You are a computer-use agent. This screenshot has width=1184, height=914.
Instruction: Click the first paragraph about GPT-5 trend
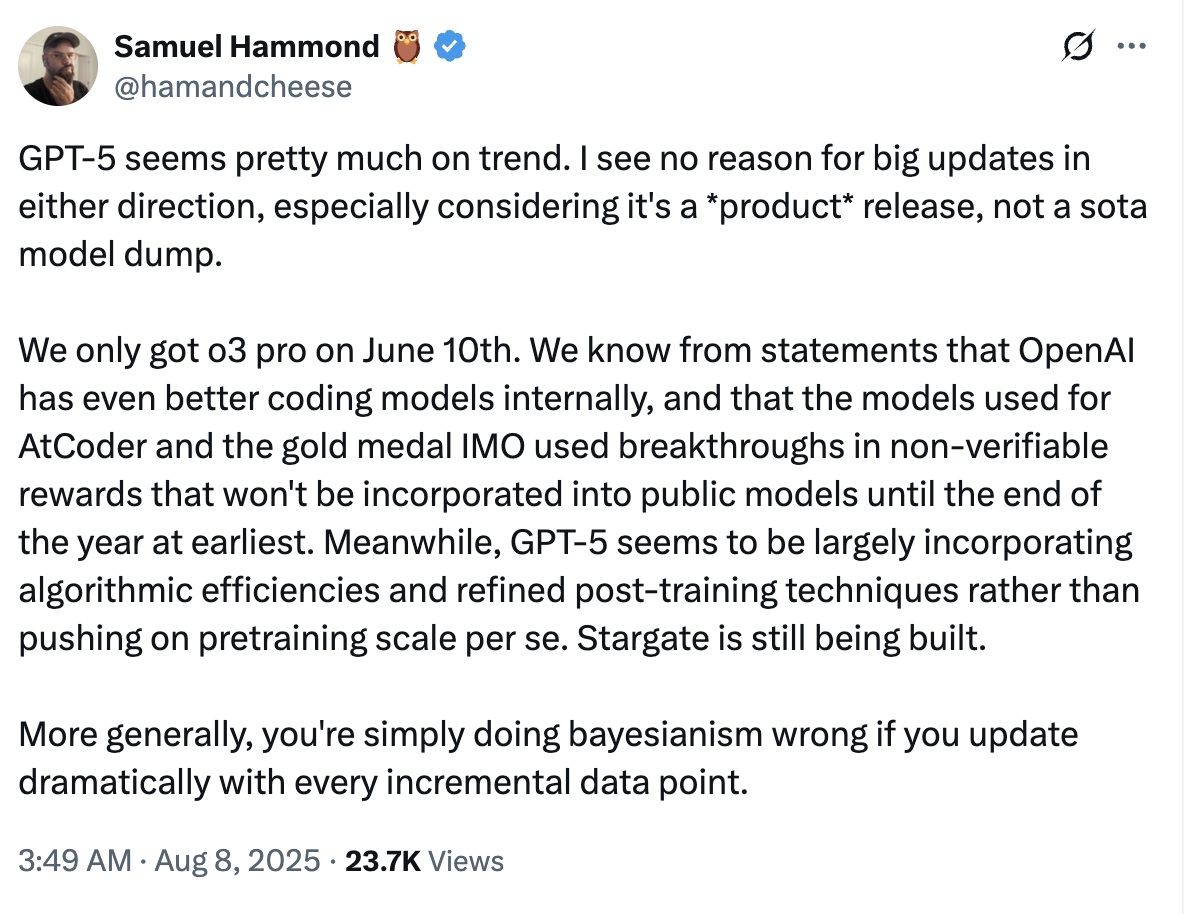click(x=583, y=206)
